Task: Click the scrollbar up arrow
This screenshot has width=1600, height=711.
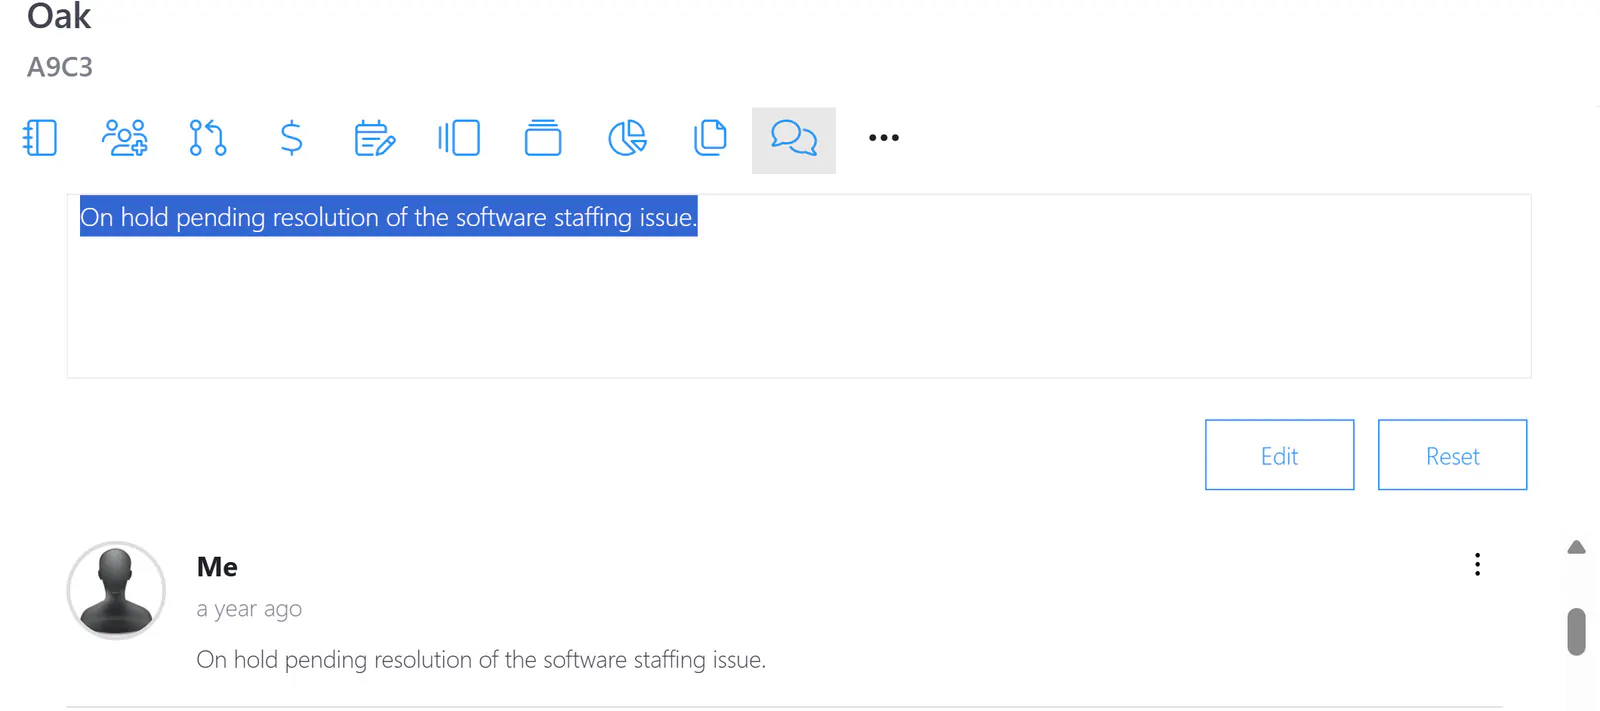Action: [1577, 547]
